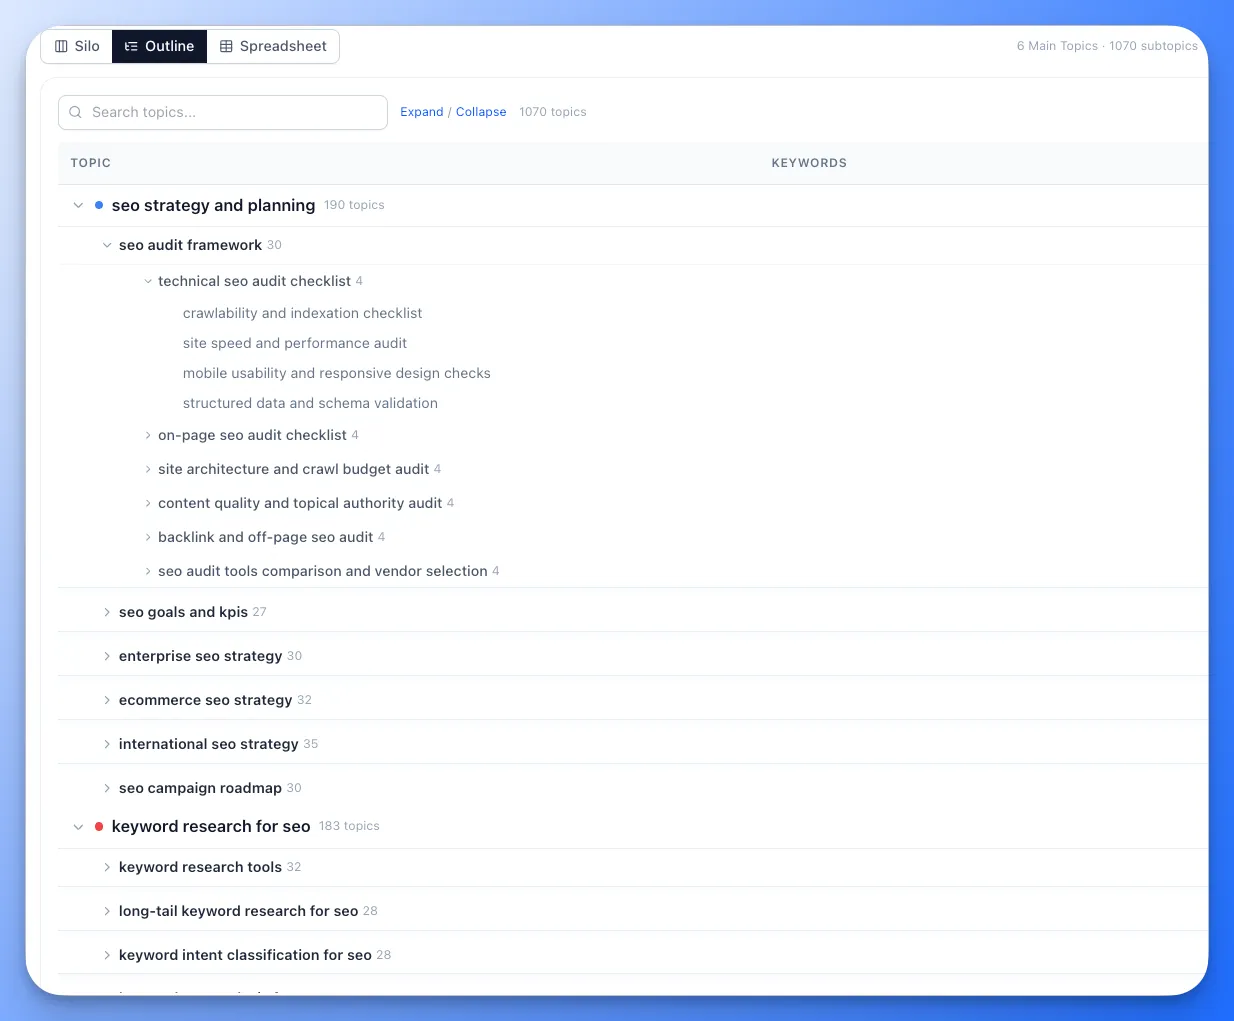Click the Expand link
This screenshot has height=1021, width=1234.
(x=421, y=112)
